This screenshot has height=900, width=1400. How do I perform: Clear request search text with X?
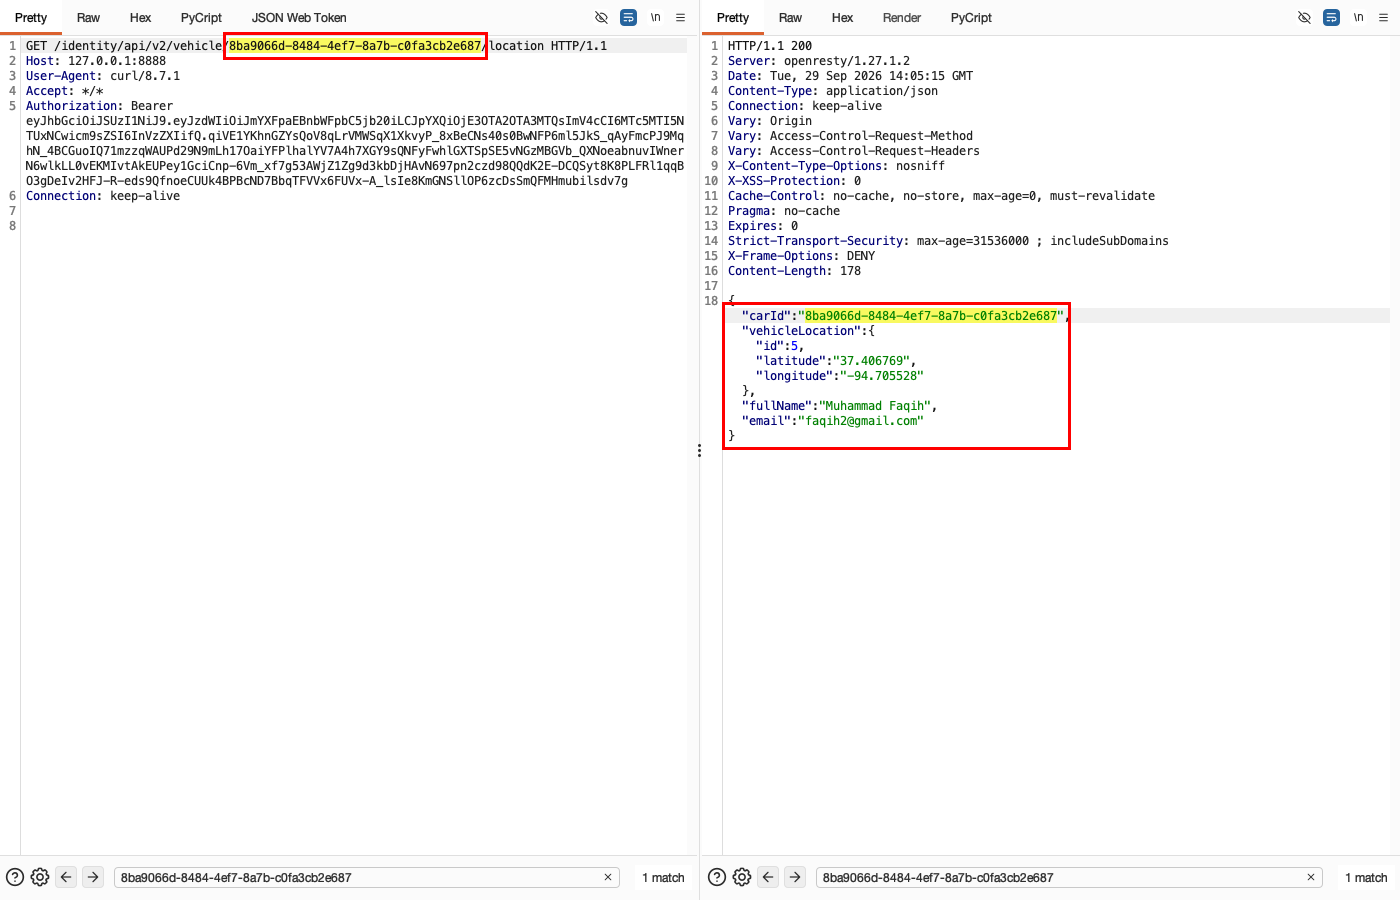(x=608, y=877)
